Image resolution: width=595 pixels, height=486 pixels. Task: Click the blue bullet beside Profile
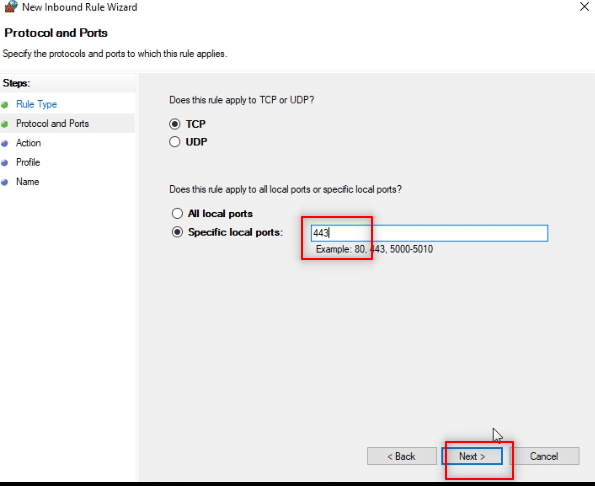click(x=5, y=163)
